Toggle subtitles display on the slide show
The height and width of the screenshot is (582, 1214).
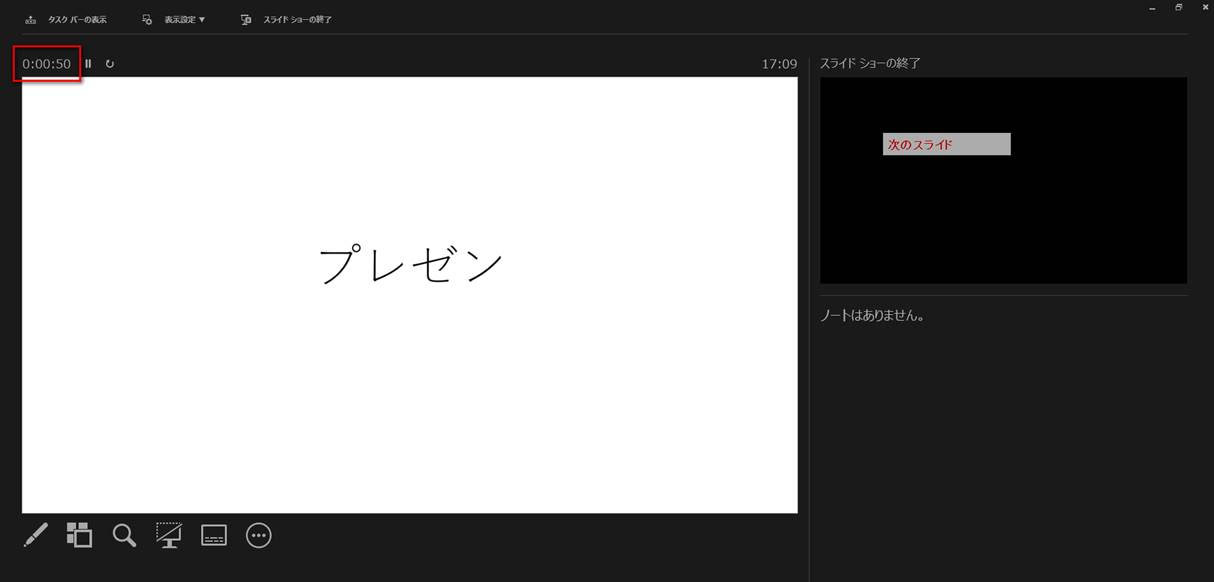pyautogui.click(x=213, y=535)
